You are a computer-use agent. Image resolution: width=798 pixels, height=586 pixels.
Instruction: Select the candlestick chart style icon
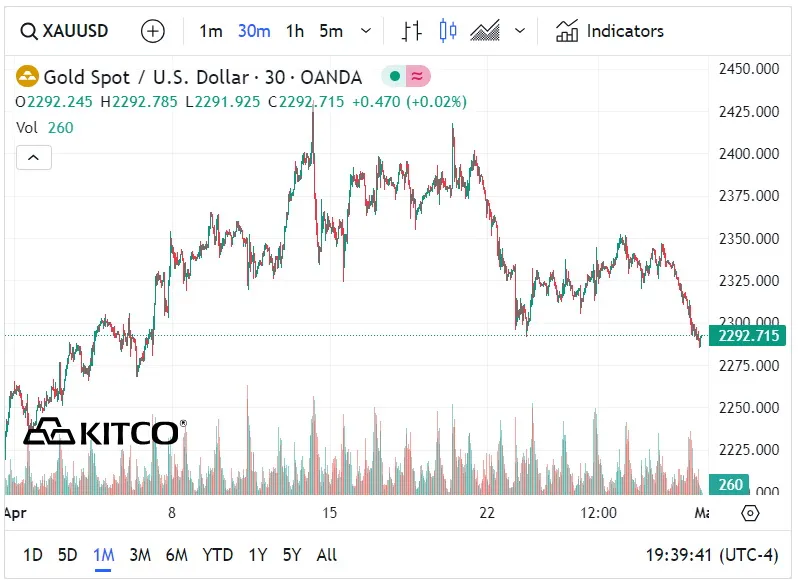pyautogui.click(x=448, y=31)
